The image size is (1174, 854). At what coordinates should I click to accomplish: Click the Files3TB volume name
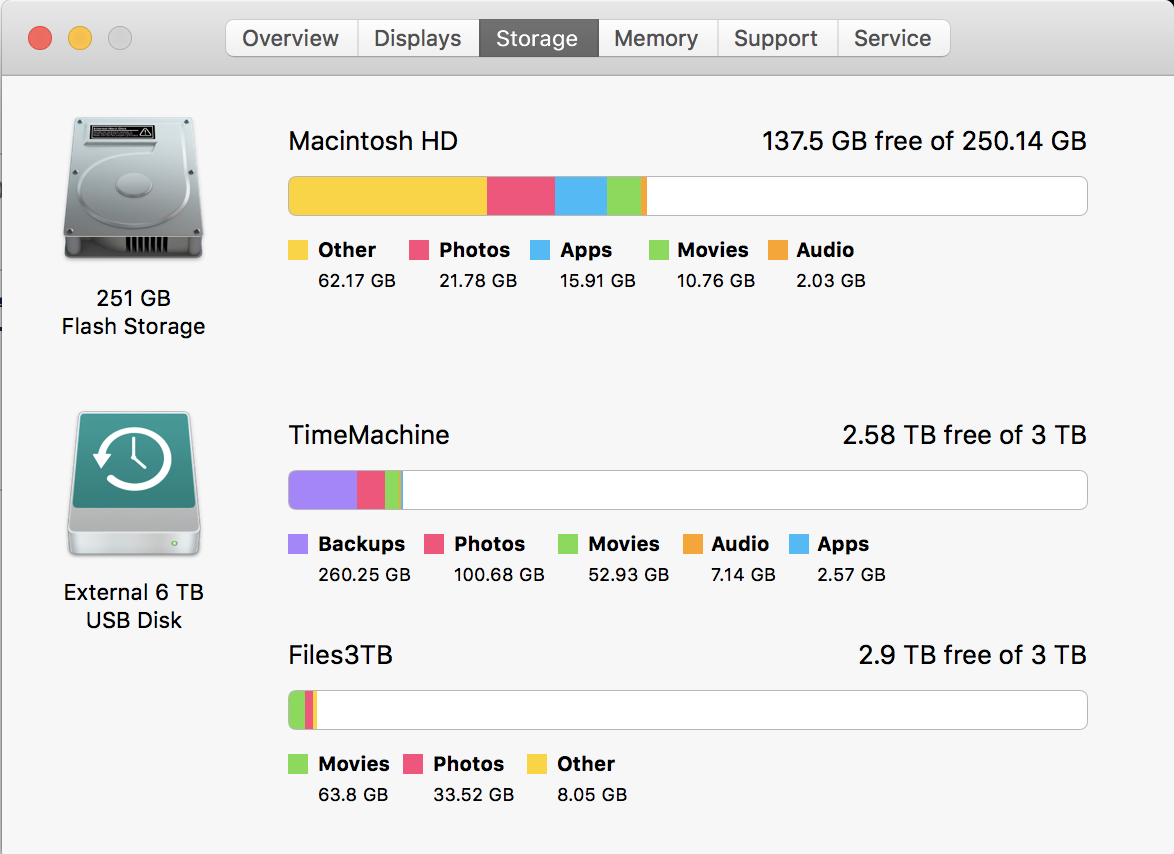[x=341, y=655]
